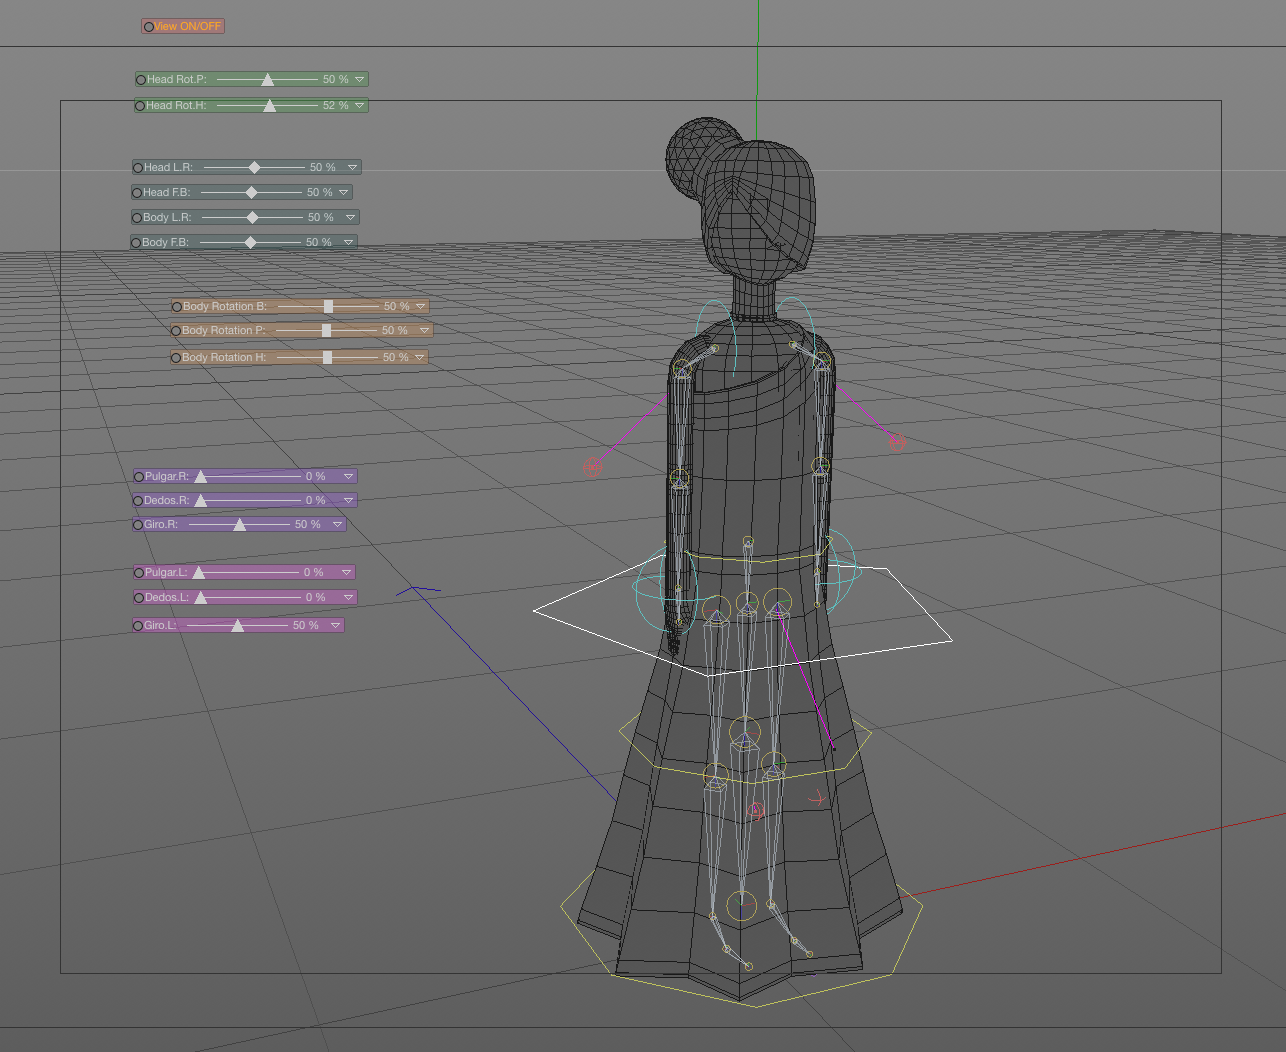Toggle keyframe dot for Head Rot.H
Screen dimensions: 1286x1052
pyautogui.click(x=141, y=106)
